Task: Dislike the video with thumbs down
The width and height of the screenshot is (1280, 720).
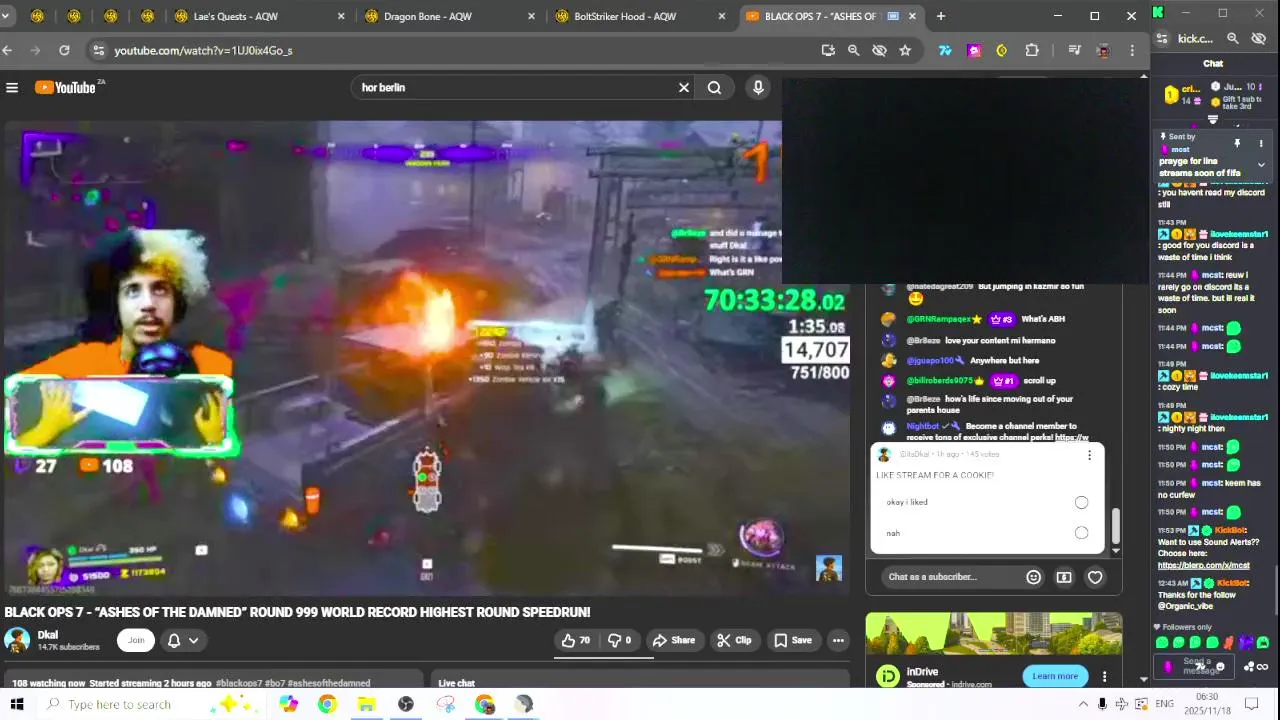Action: pos(620,640)
